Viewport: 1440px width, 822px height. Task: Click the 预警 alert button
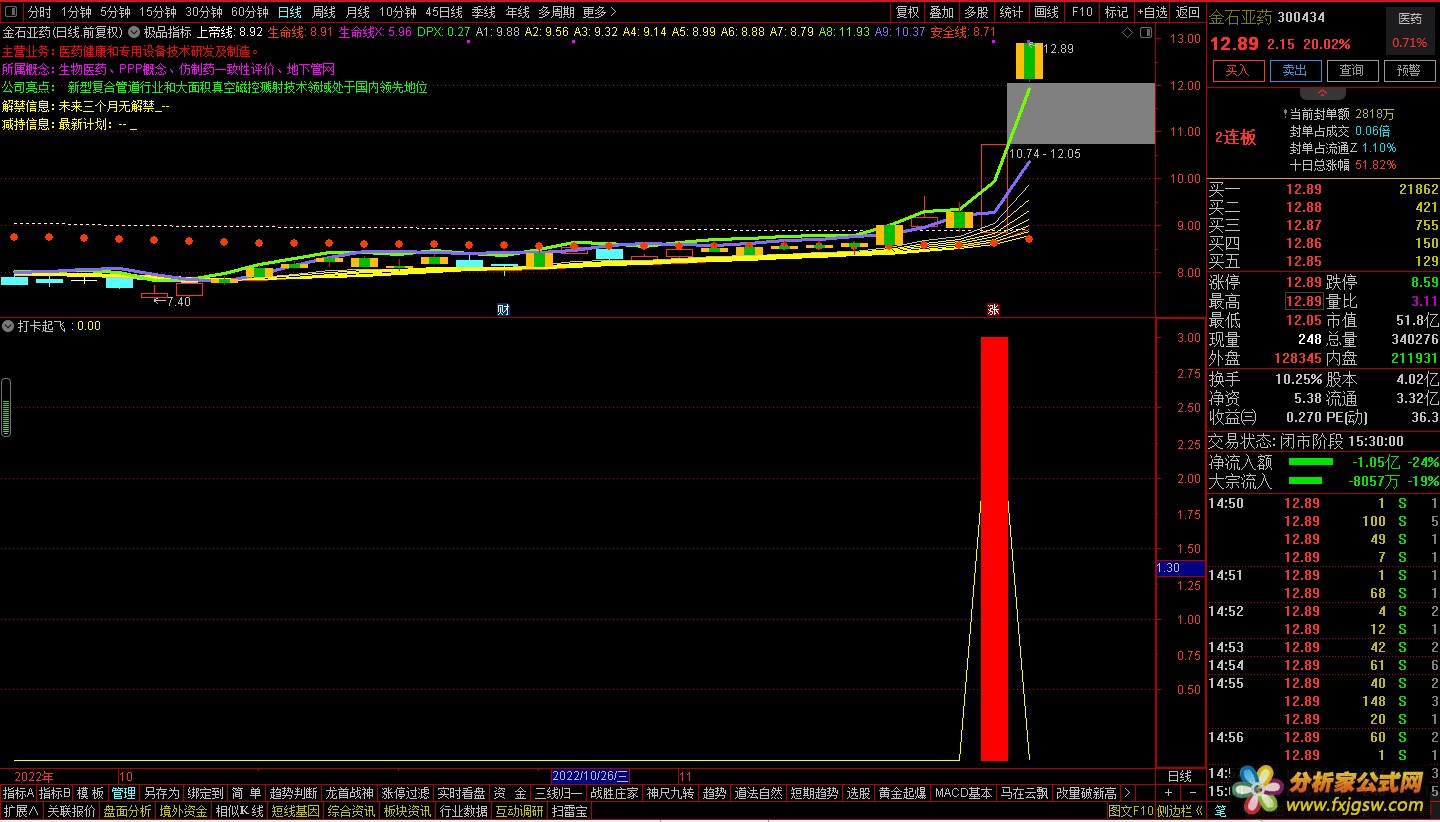[x=1409, y=70]
